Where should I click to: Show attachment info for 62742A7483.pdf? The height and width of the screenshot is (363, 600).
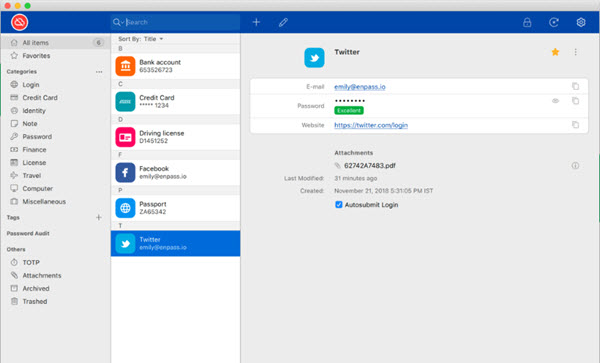(x=575, y=165)
